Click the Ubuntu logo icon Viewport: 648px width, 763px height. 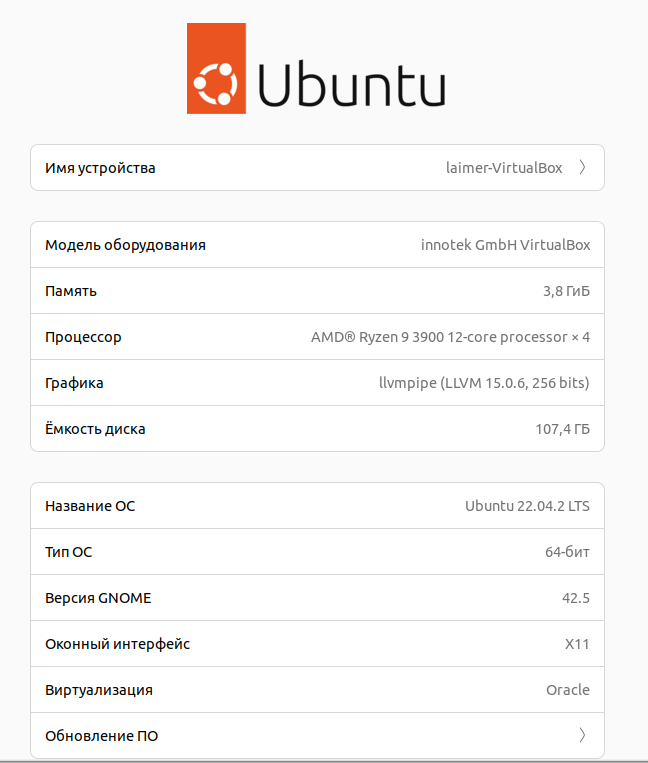tap(216, 68)
